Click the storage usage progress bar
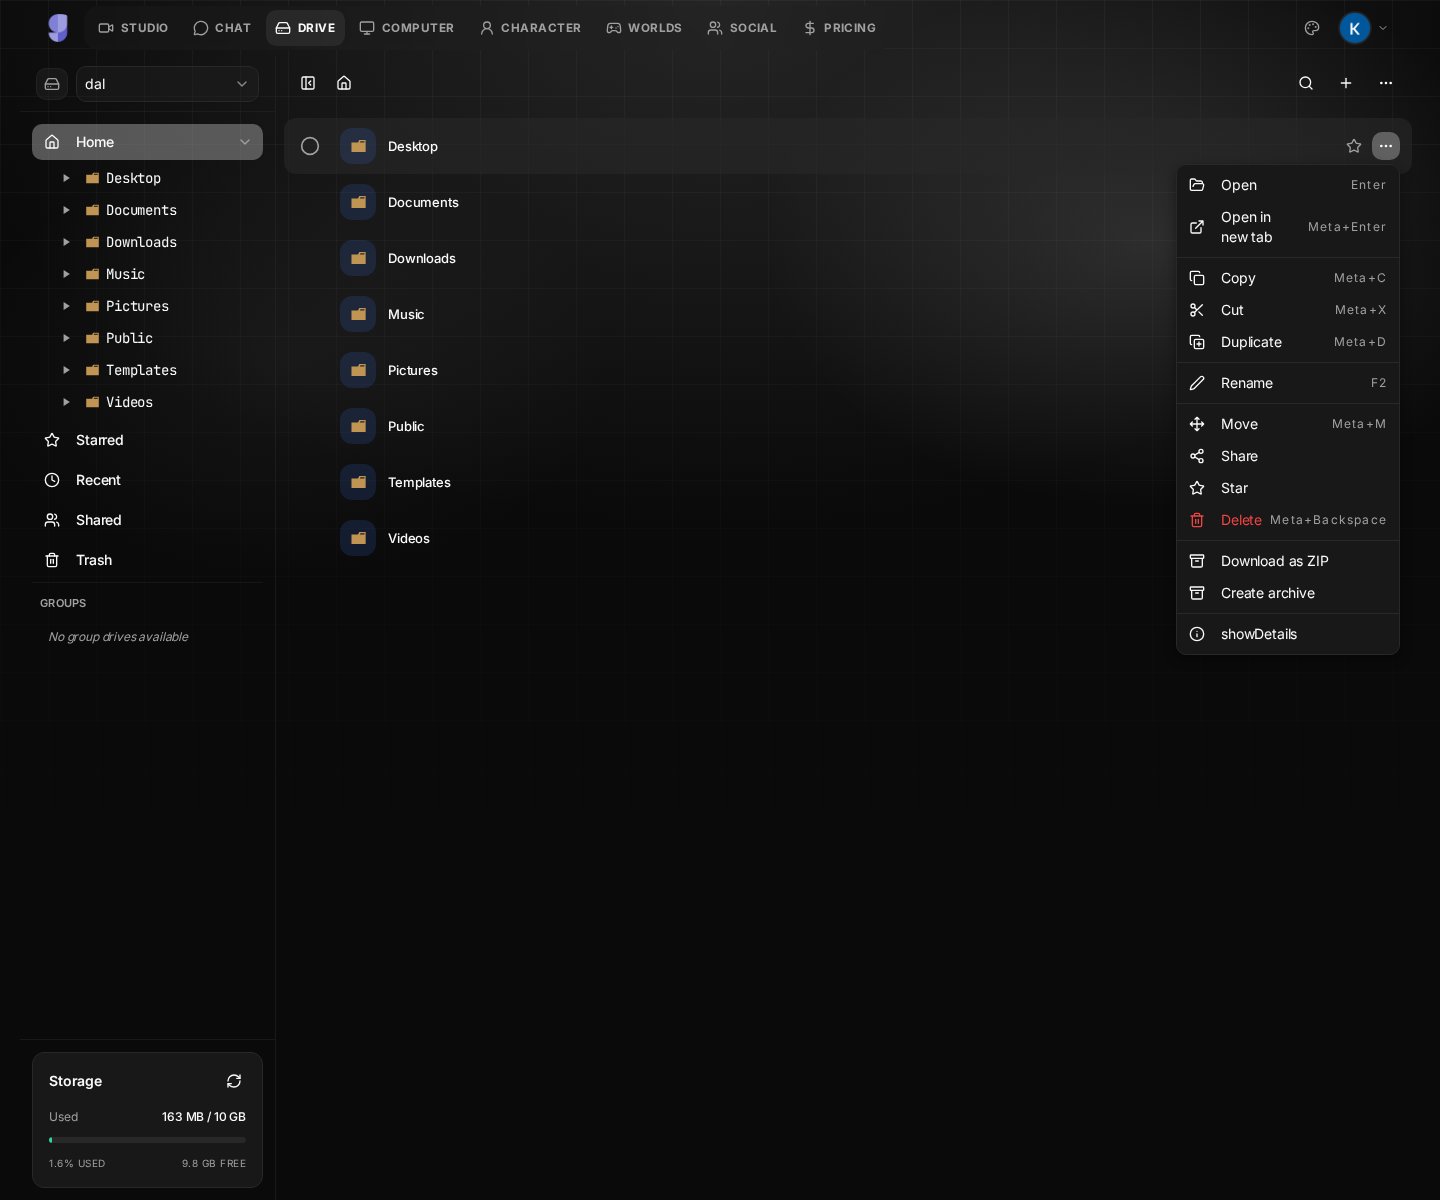 [147, 1140]
